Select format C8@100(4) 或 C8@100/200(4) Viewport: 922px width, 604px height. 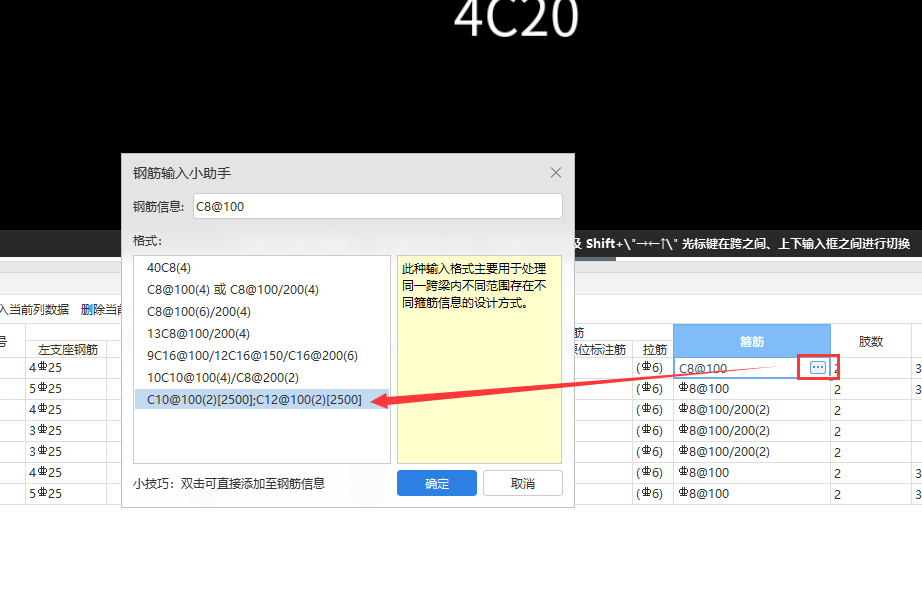click(x=262, y=289)
